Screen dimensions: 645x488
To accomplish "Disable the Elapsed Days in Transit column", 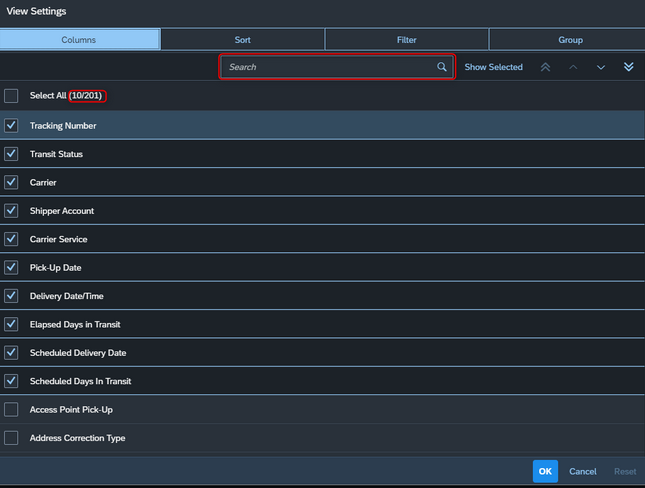I will coord(11,324).
